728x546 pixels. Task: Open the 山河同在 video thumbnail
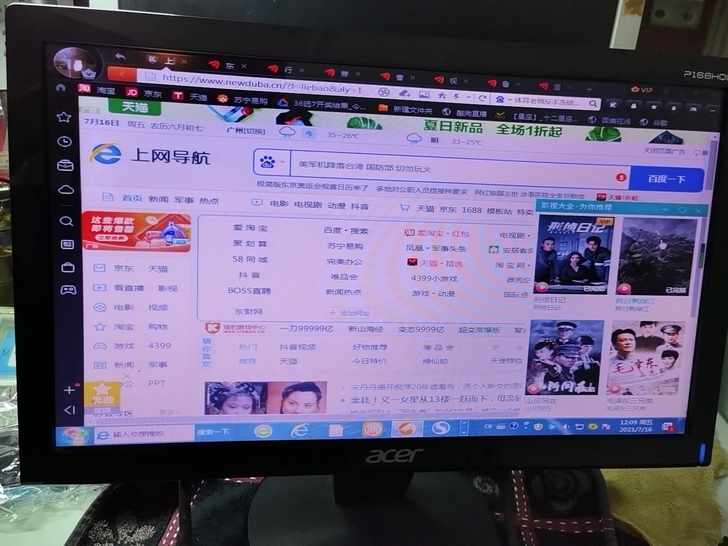point(565,357)
